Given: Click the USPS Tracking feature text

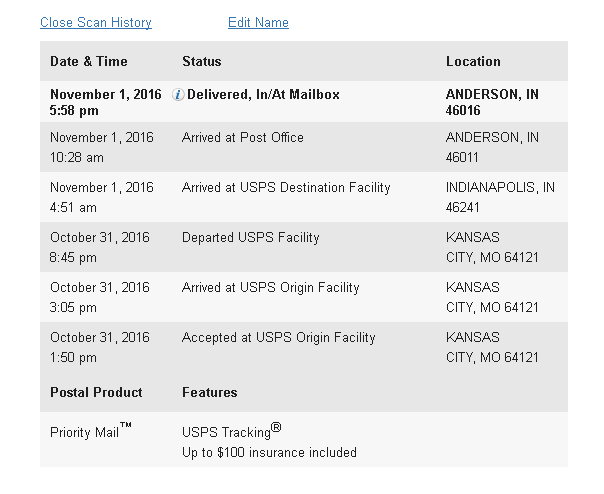Looking at the screenshot, I should pyautogui.click(x=232, y=431).
